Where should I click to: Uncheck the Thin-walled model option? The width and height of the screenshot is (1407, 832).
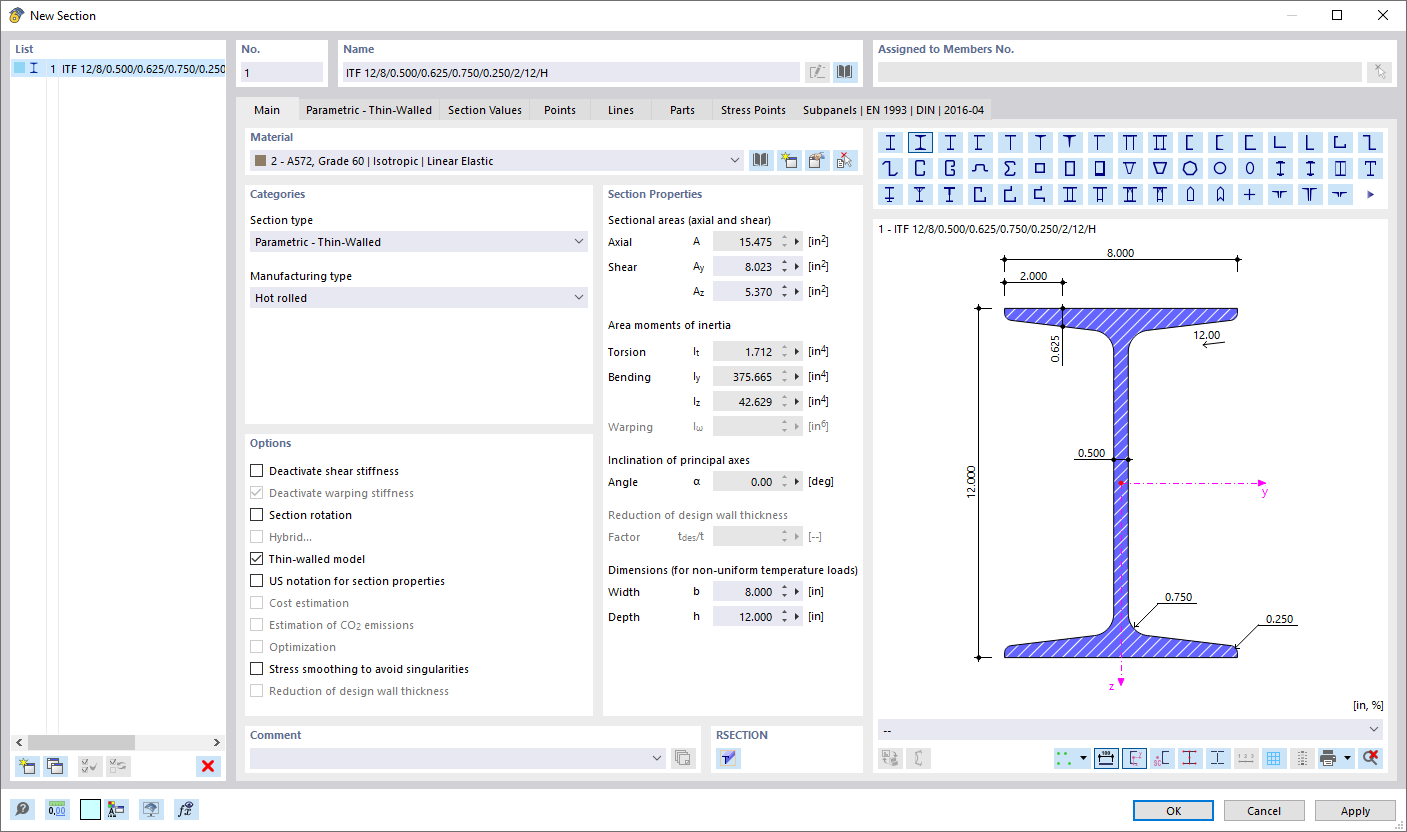256,558
